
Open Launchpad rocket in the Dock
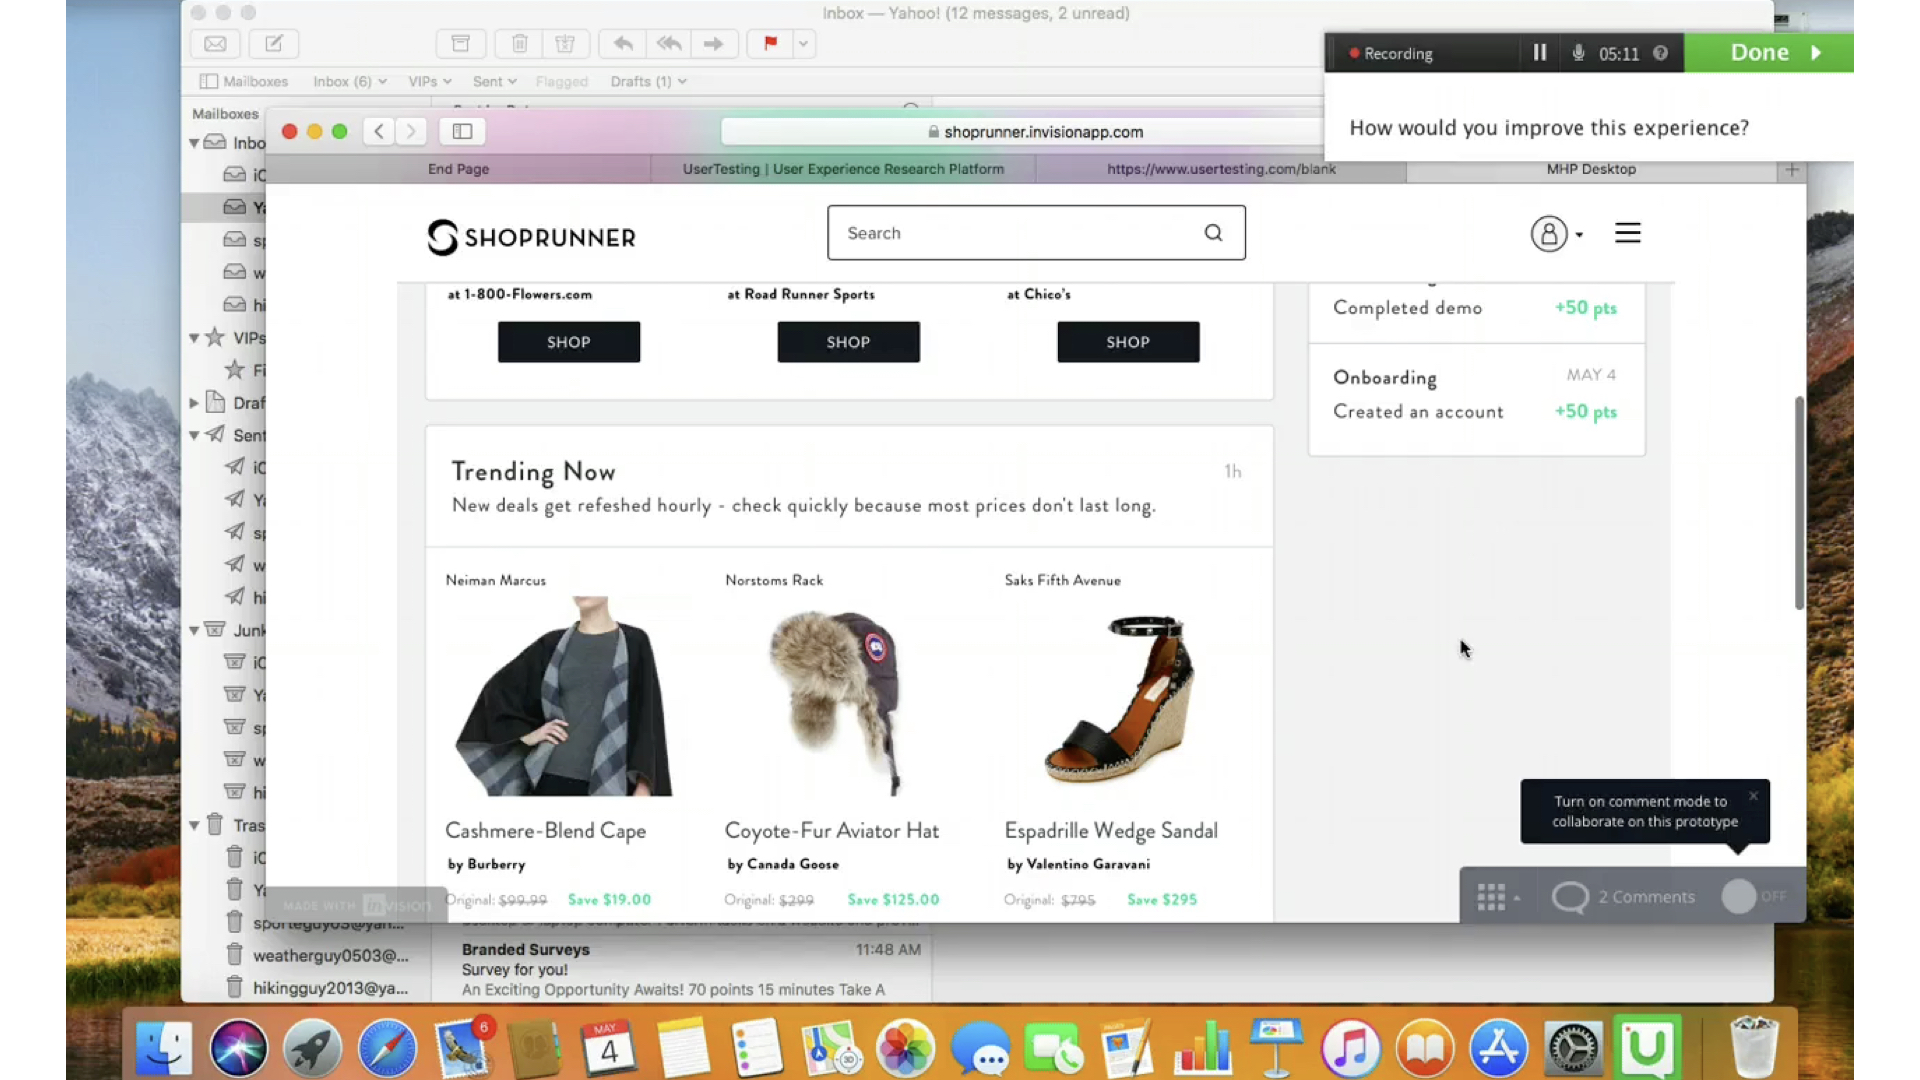[312, 1048]
